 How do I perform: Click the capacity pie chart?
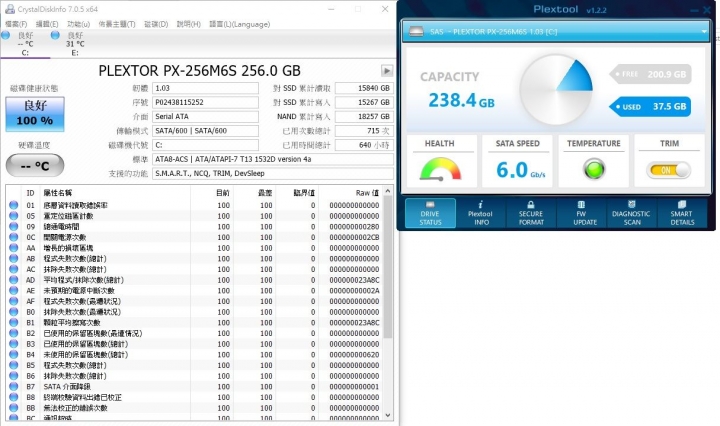point(556,90)
